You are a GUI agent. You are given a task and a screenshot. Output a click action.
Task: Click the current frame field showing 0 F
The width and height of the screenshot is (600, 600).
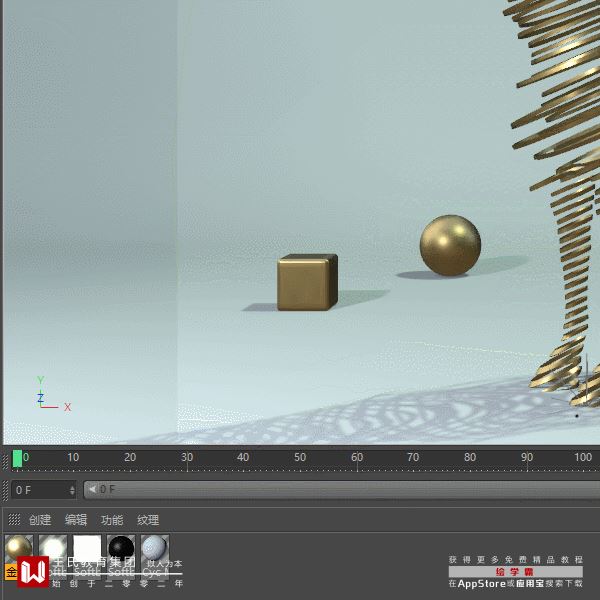43,490
